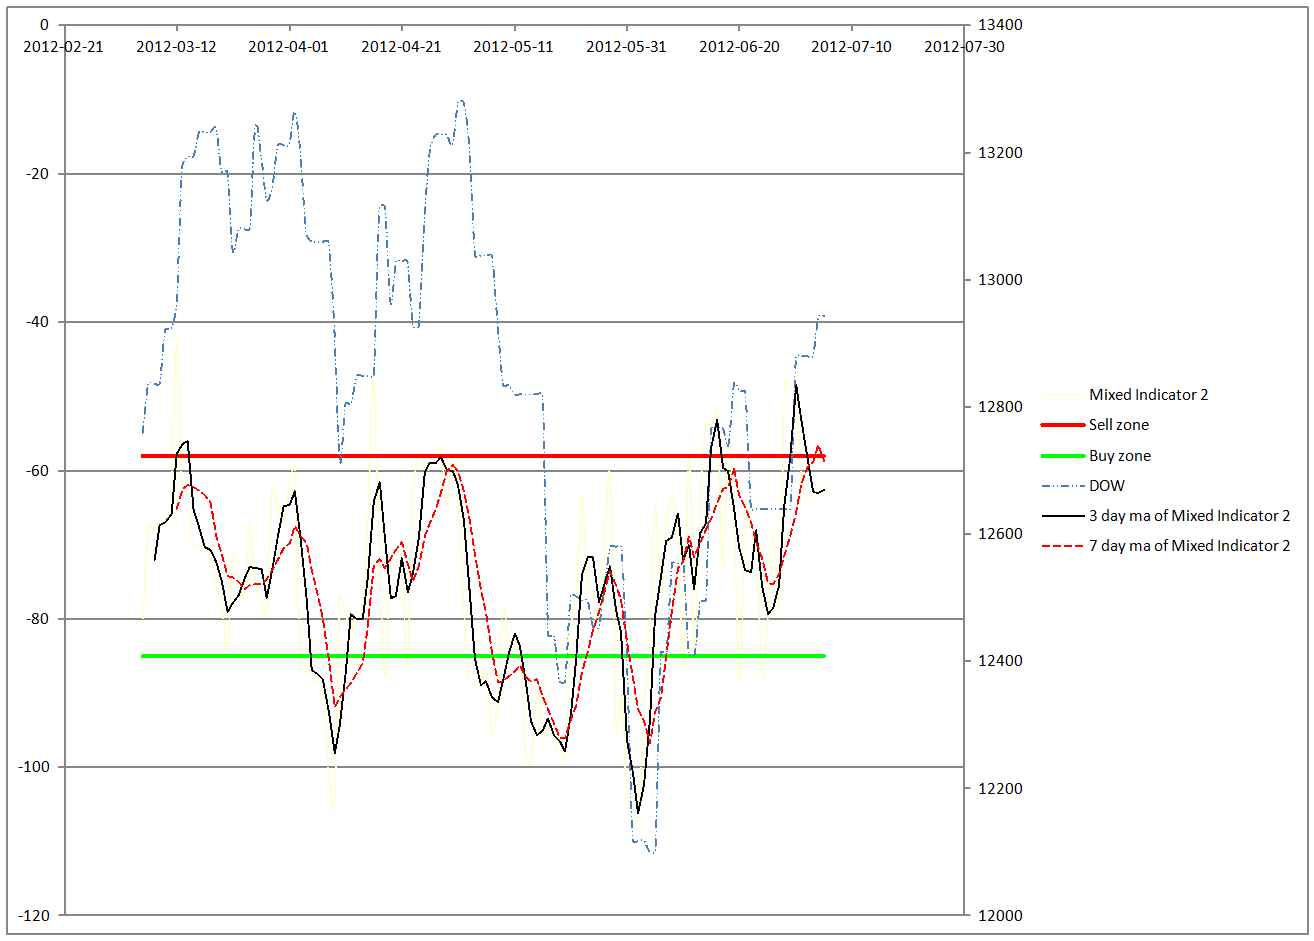Click the 2012-02-21 date axis label
The height and width of the screenshot is (941, 1314).
pos(65,46)
